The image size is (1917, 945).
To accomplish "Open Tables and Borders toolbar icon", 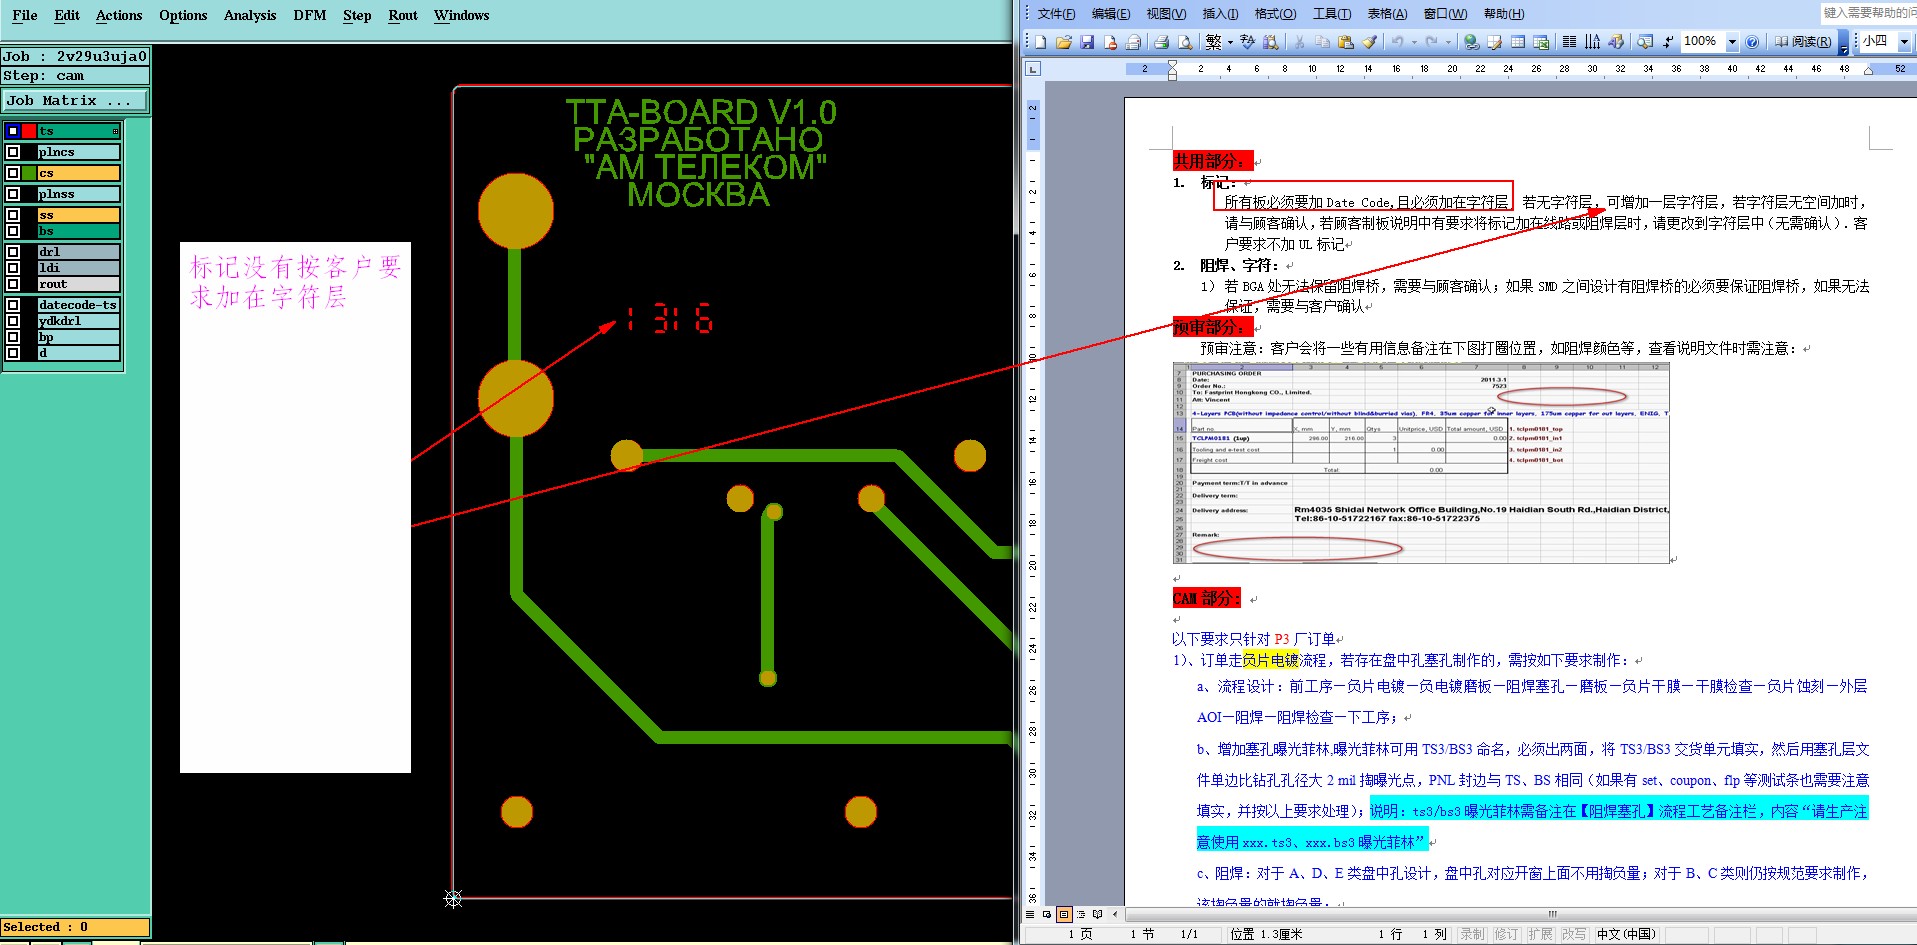I will coord(1494,42).
